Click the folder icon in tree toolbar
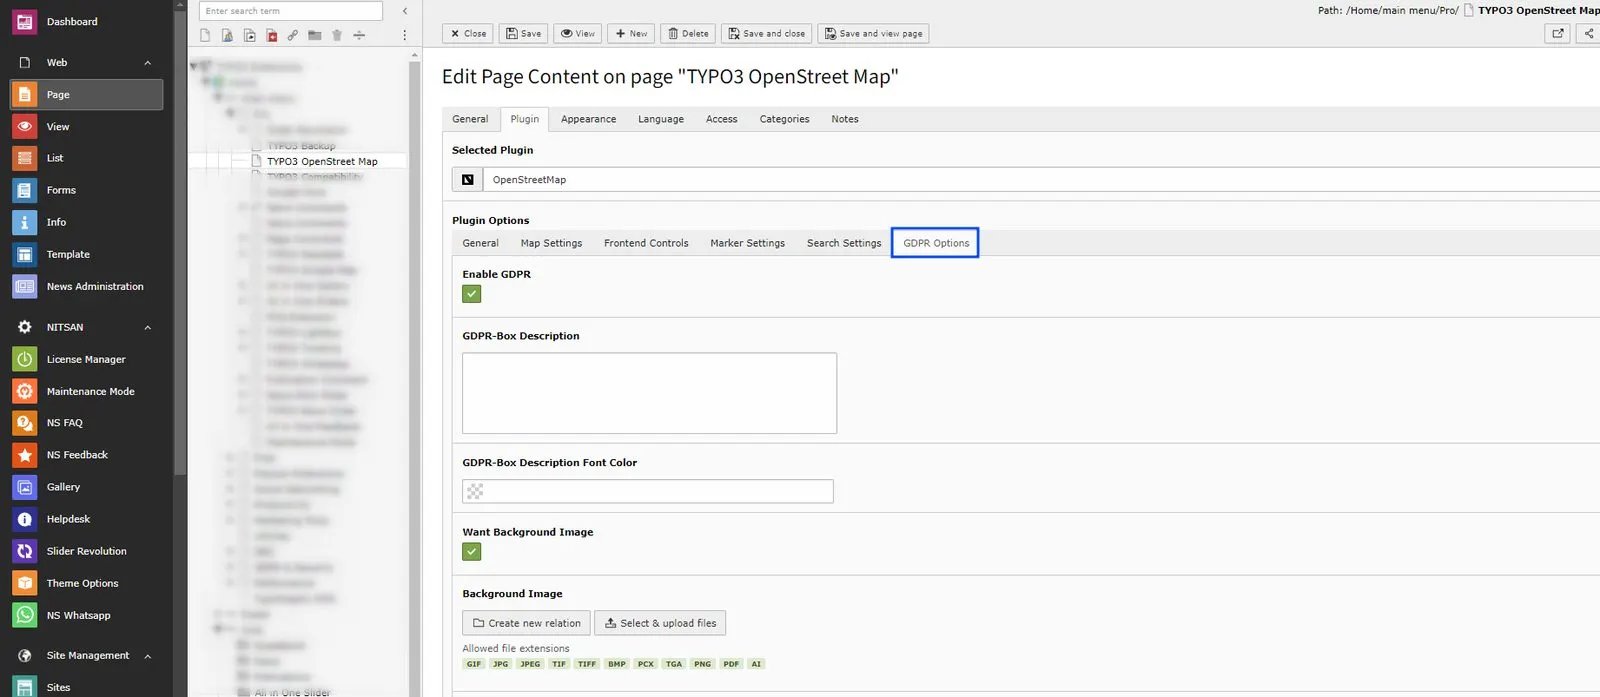This screenshot has height=697, width=1600. coord(315,35)
